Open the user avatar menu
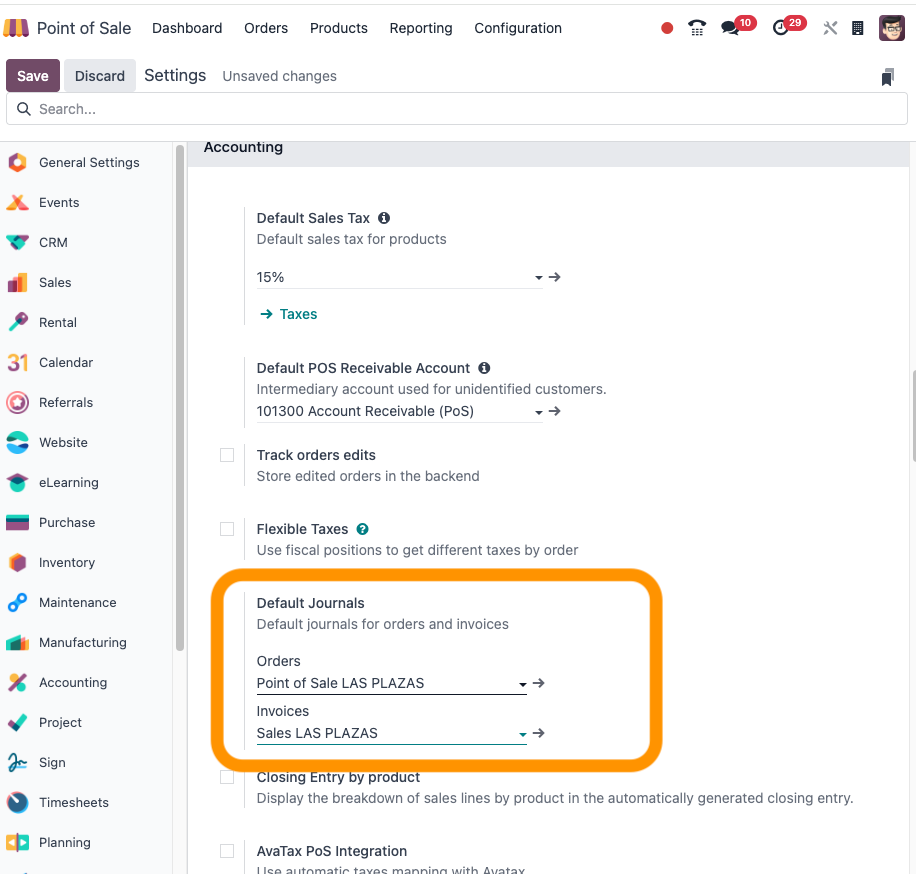Image resolution: width=916 pixels, height=874 pixels. click(891, 28)
